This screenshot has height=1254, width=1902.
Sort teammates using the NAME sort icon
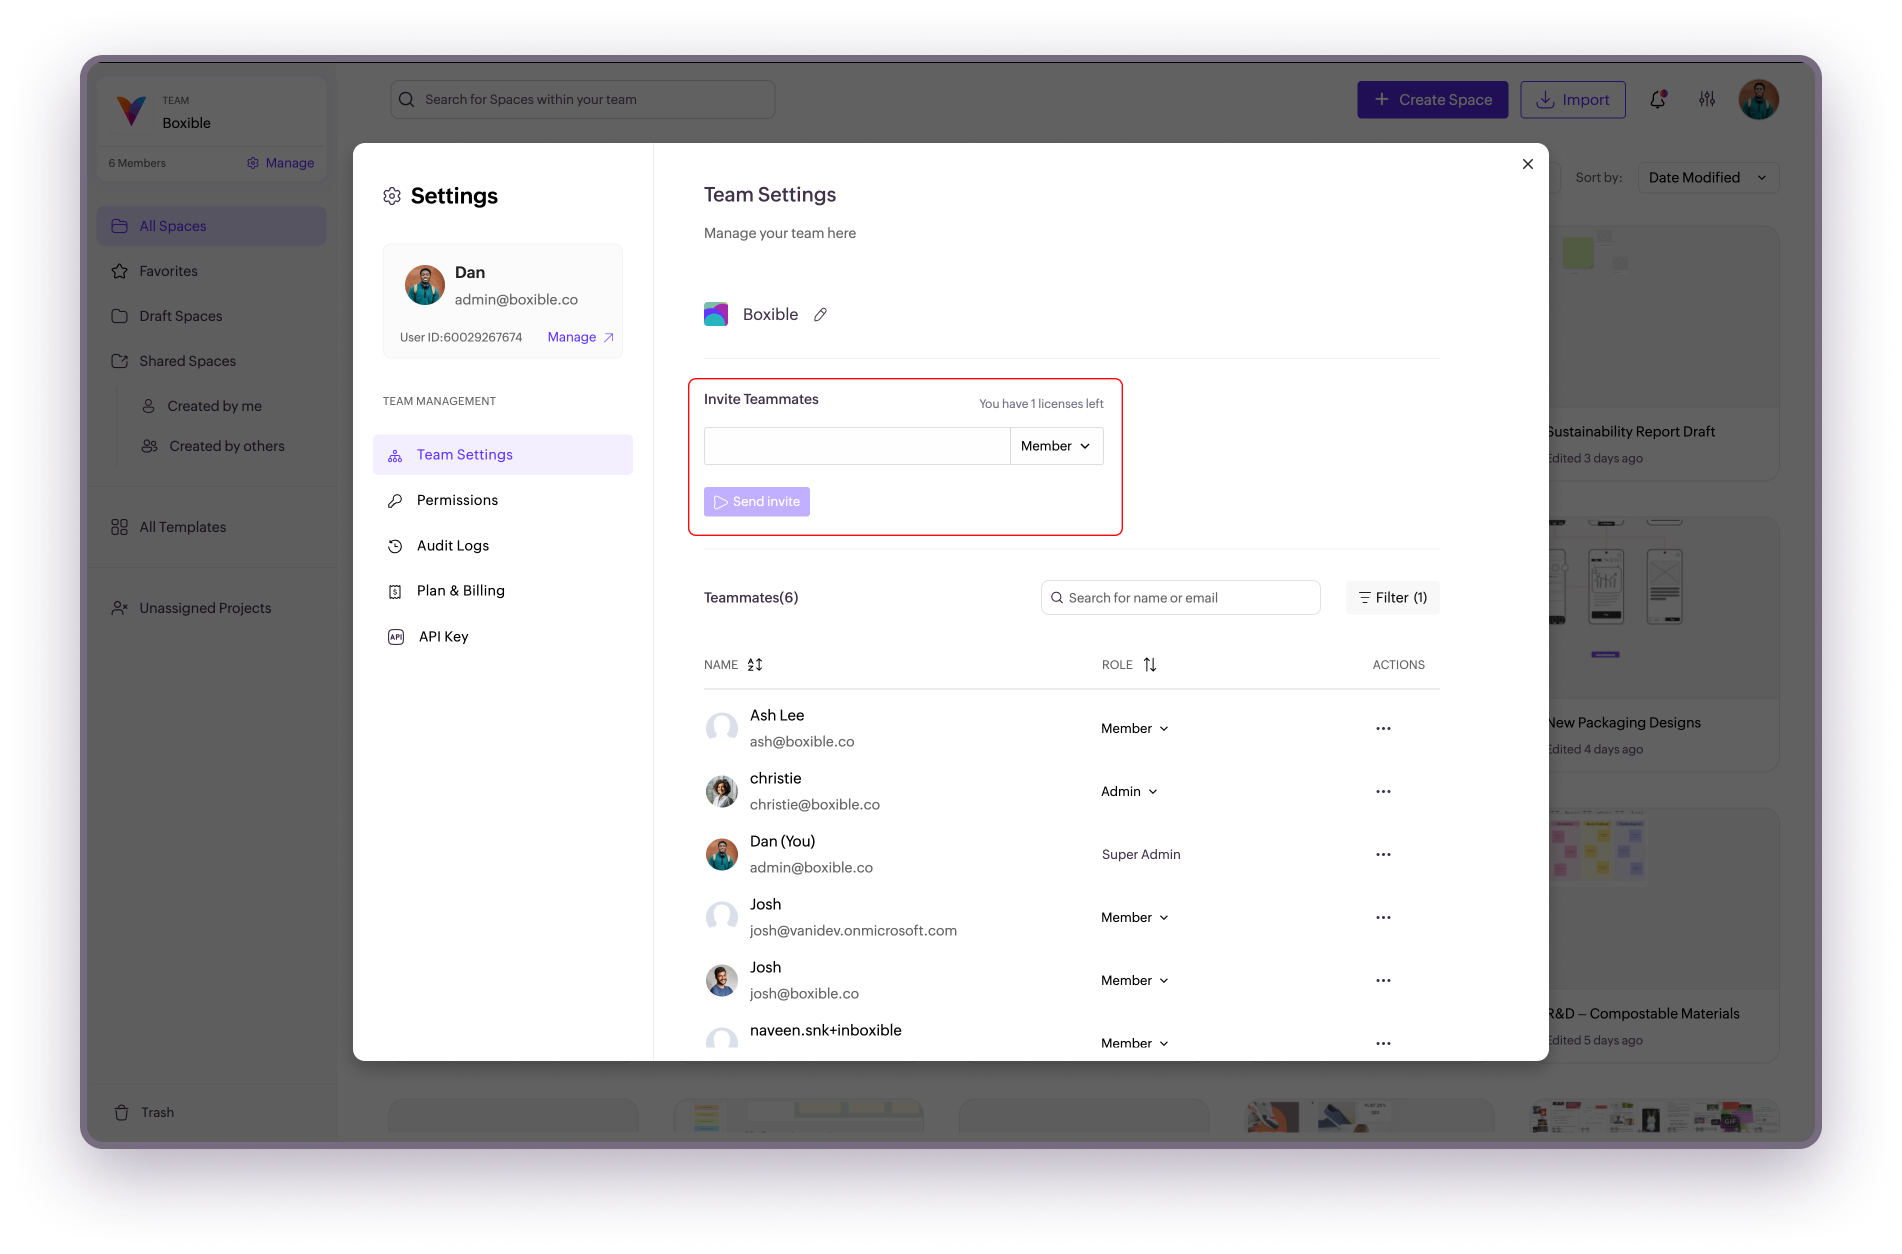coord(755,665)
